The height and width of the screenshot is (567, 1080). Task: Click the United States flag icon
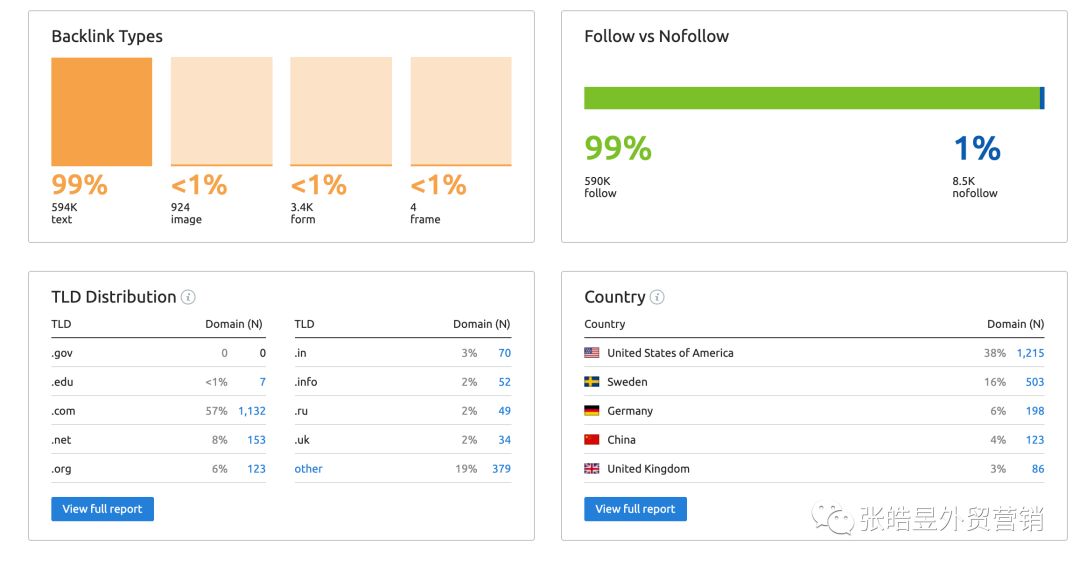(592, 353)
